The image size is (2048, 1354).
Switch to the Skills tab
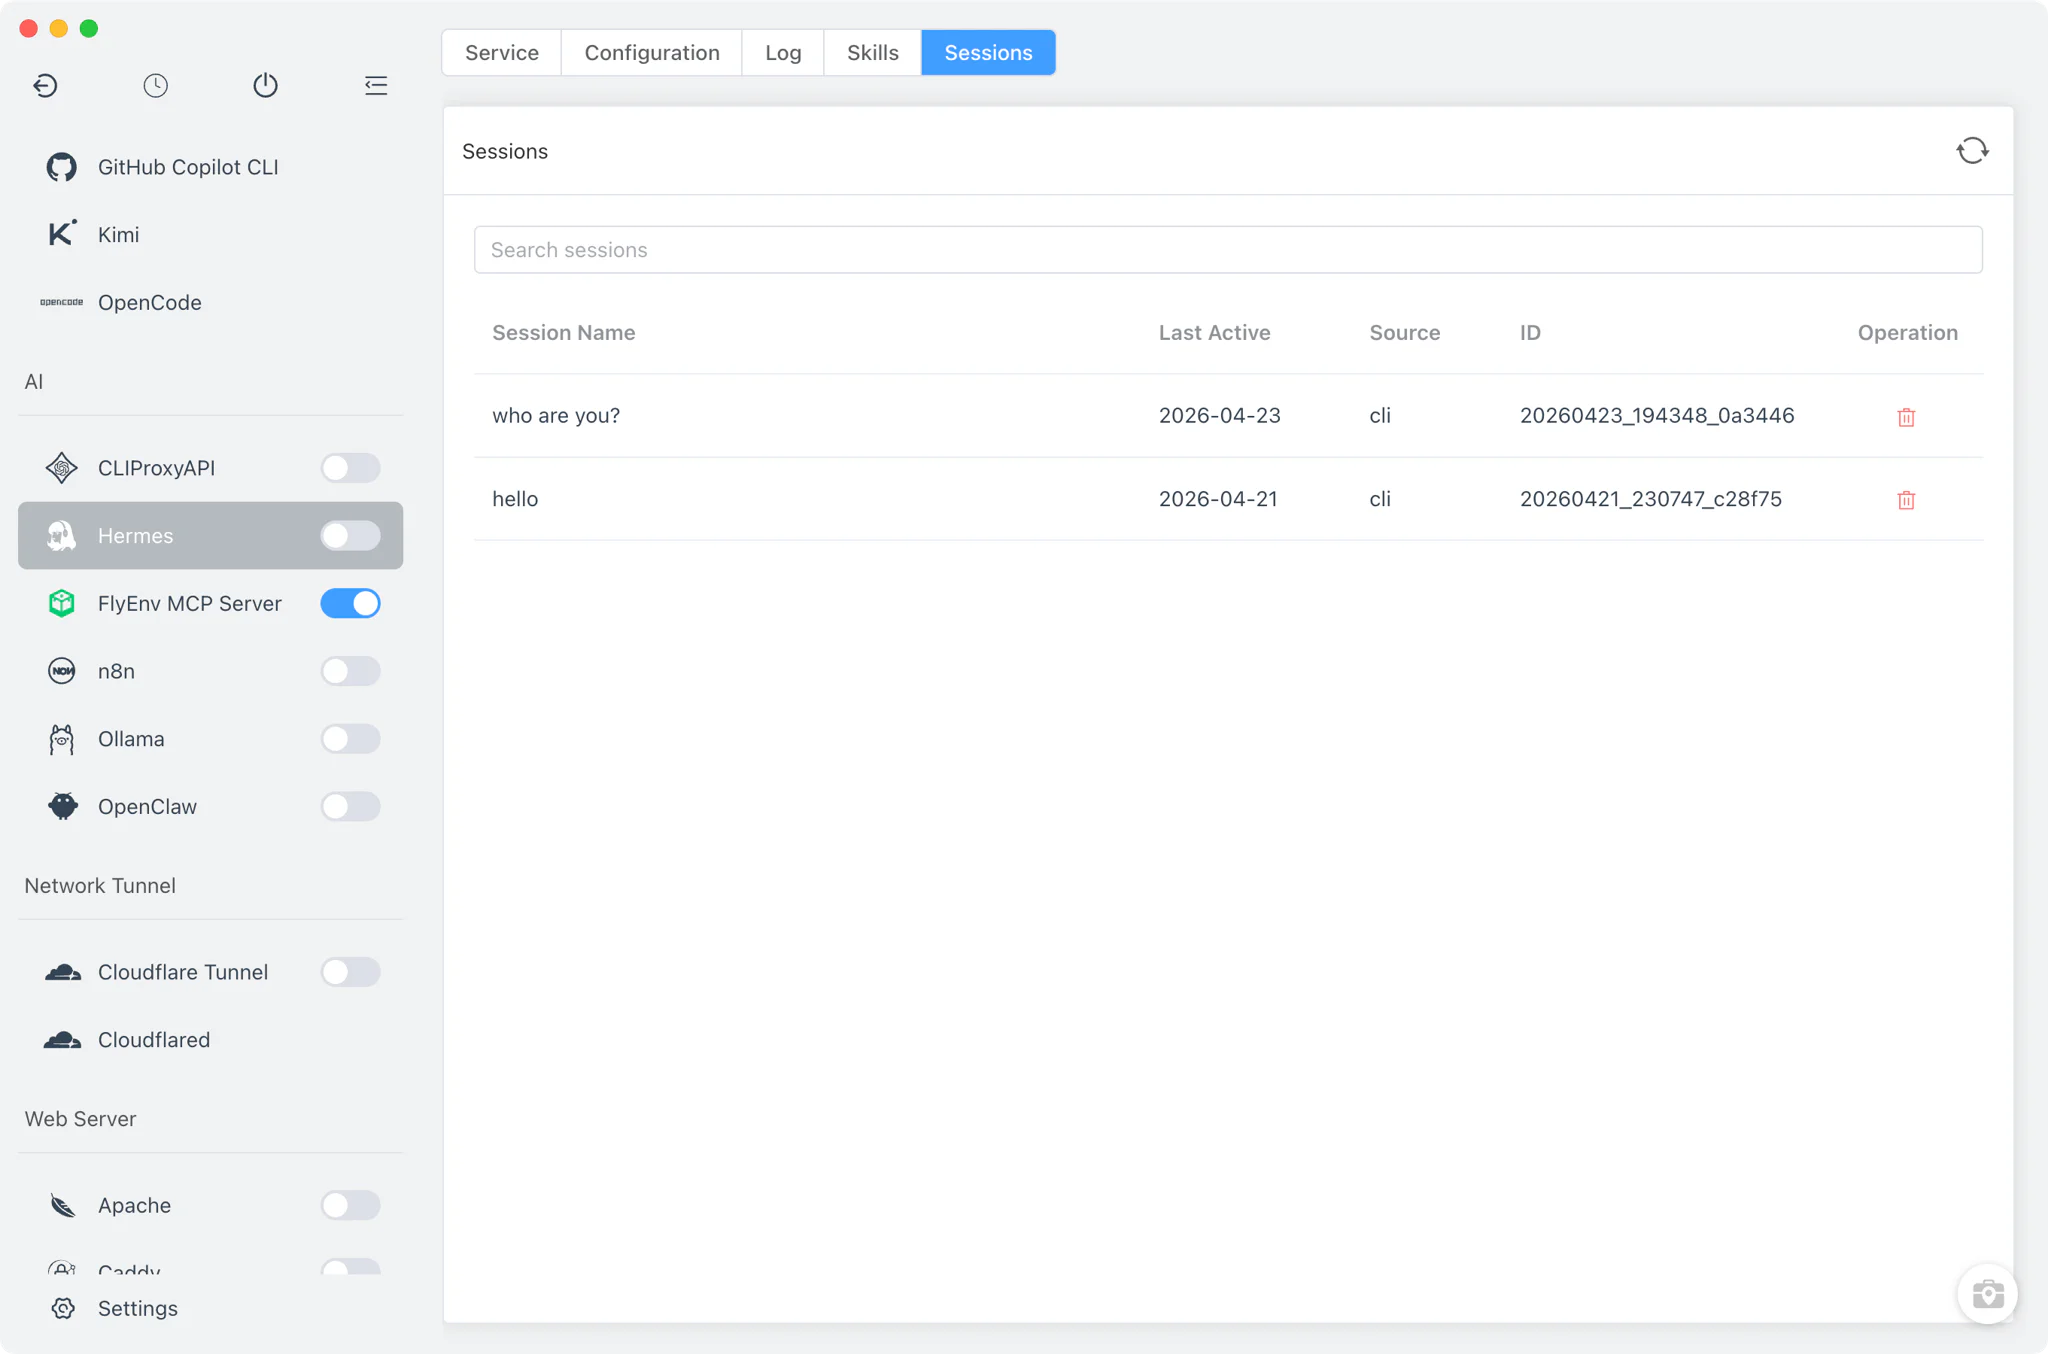[x=872, y=52]
